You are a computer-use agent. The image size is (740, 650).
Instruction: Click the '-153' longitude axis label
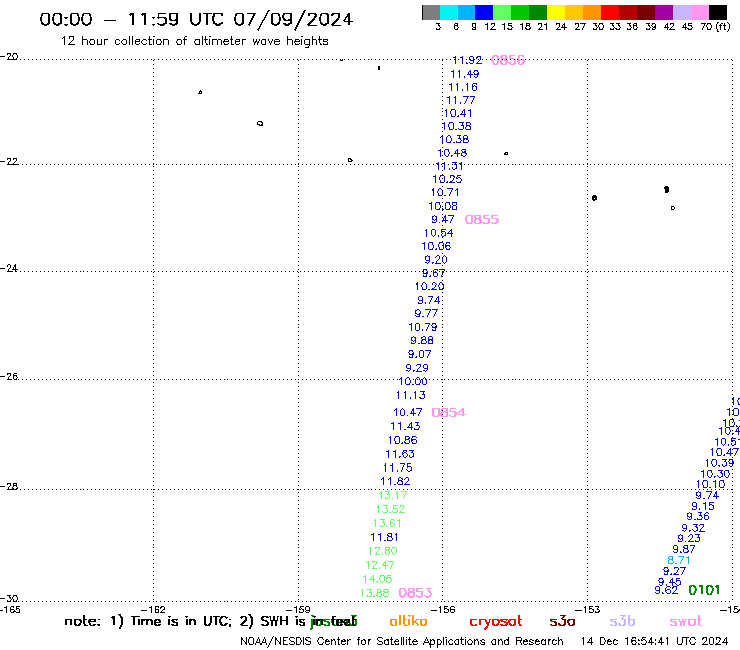pyautogui.click(x=588, y=610)
